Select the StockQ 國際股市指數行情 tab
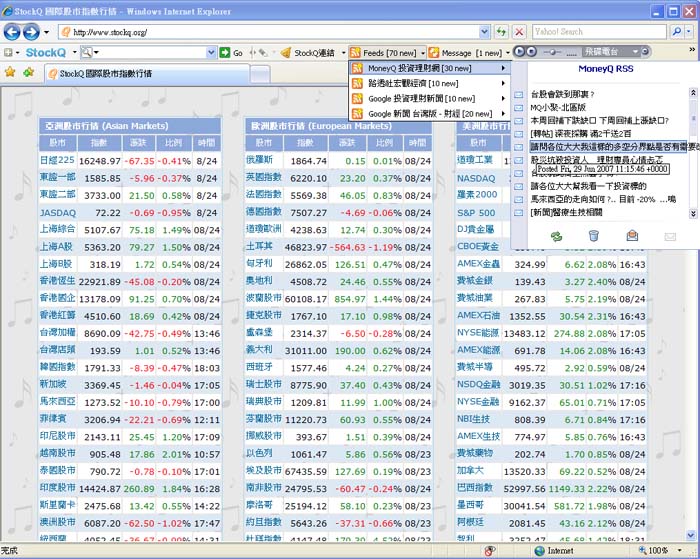700x559 pixels. (146, 73)
